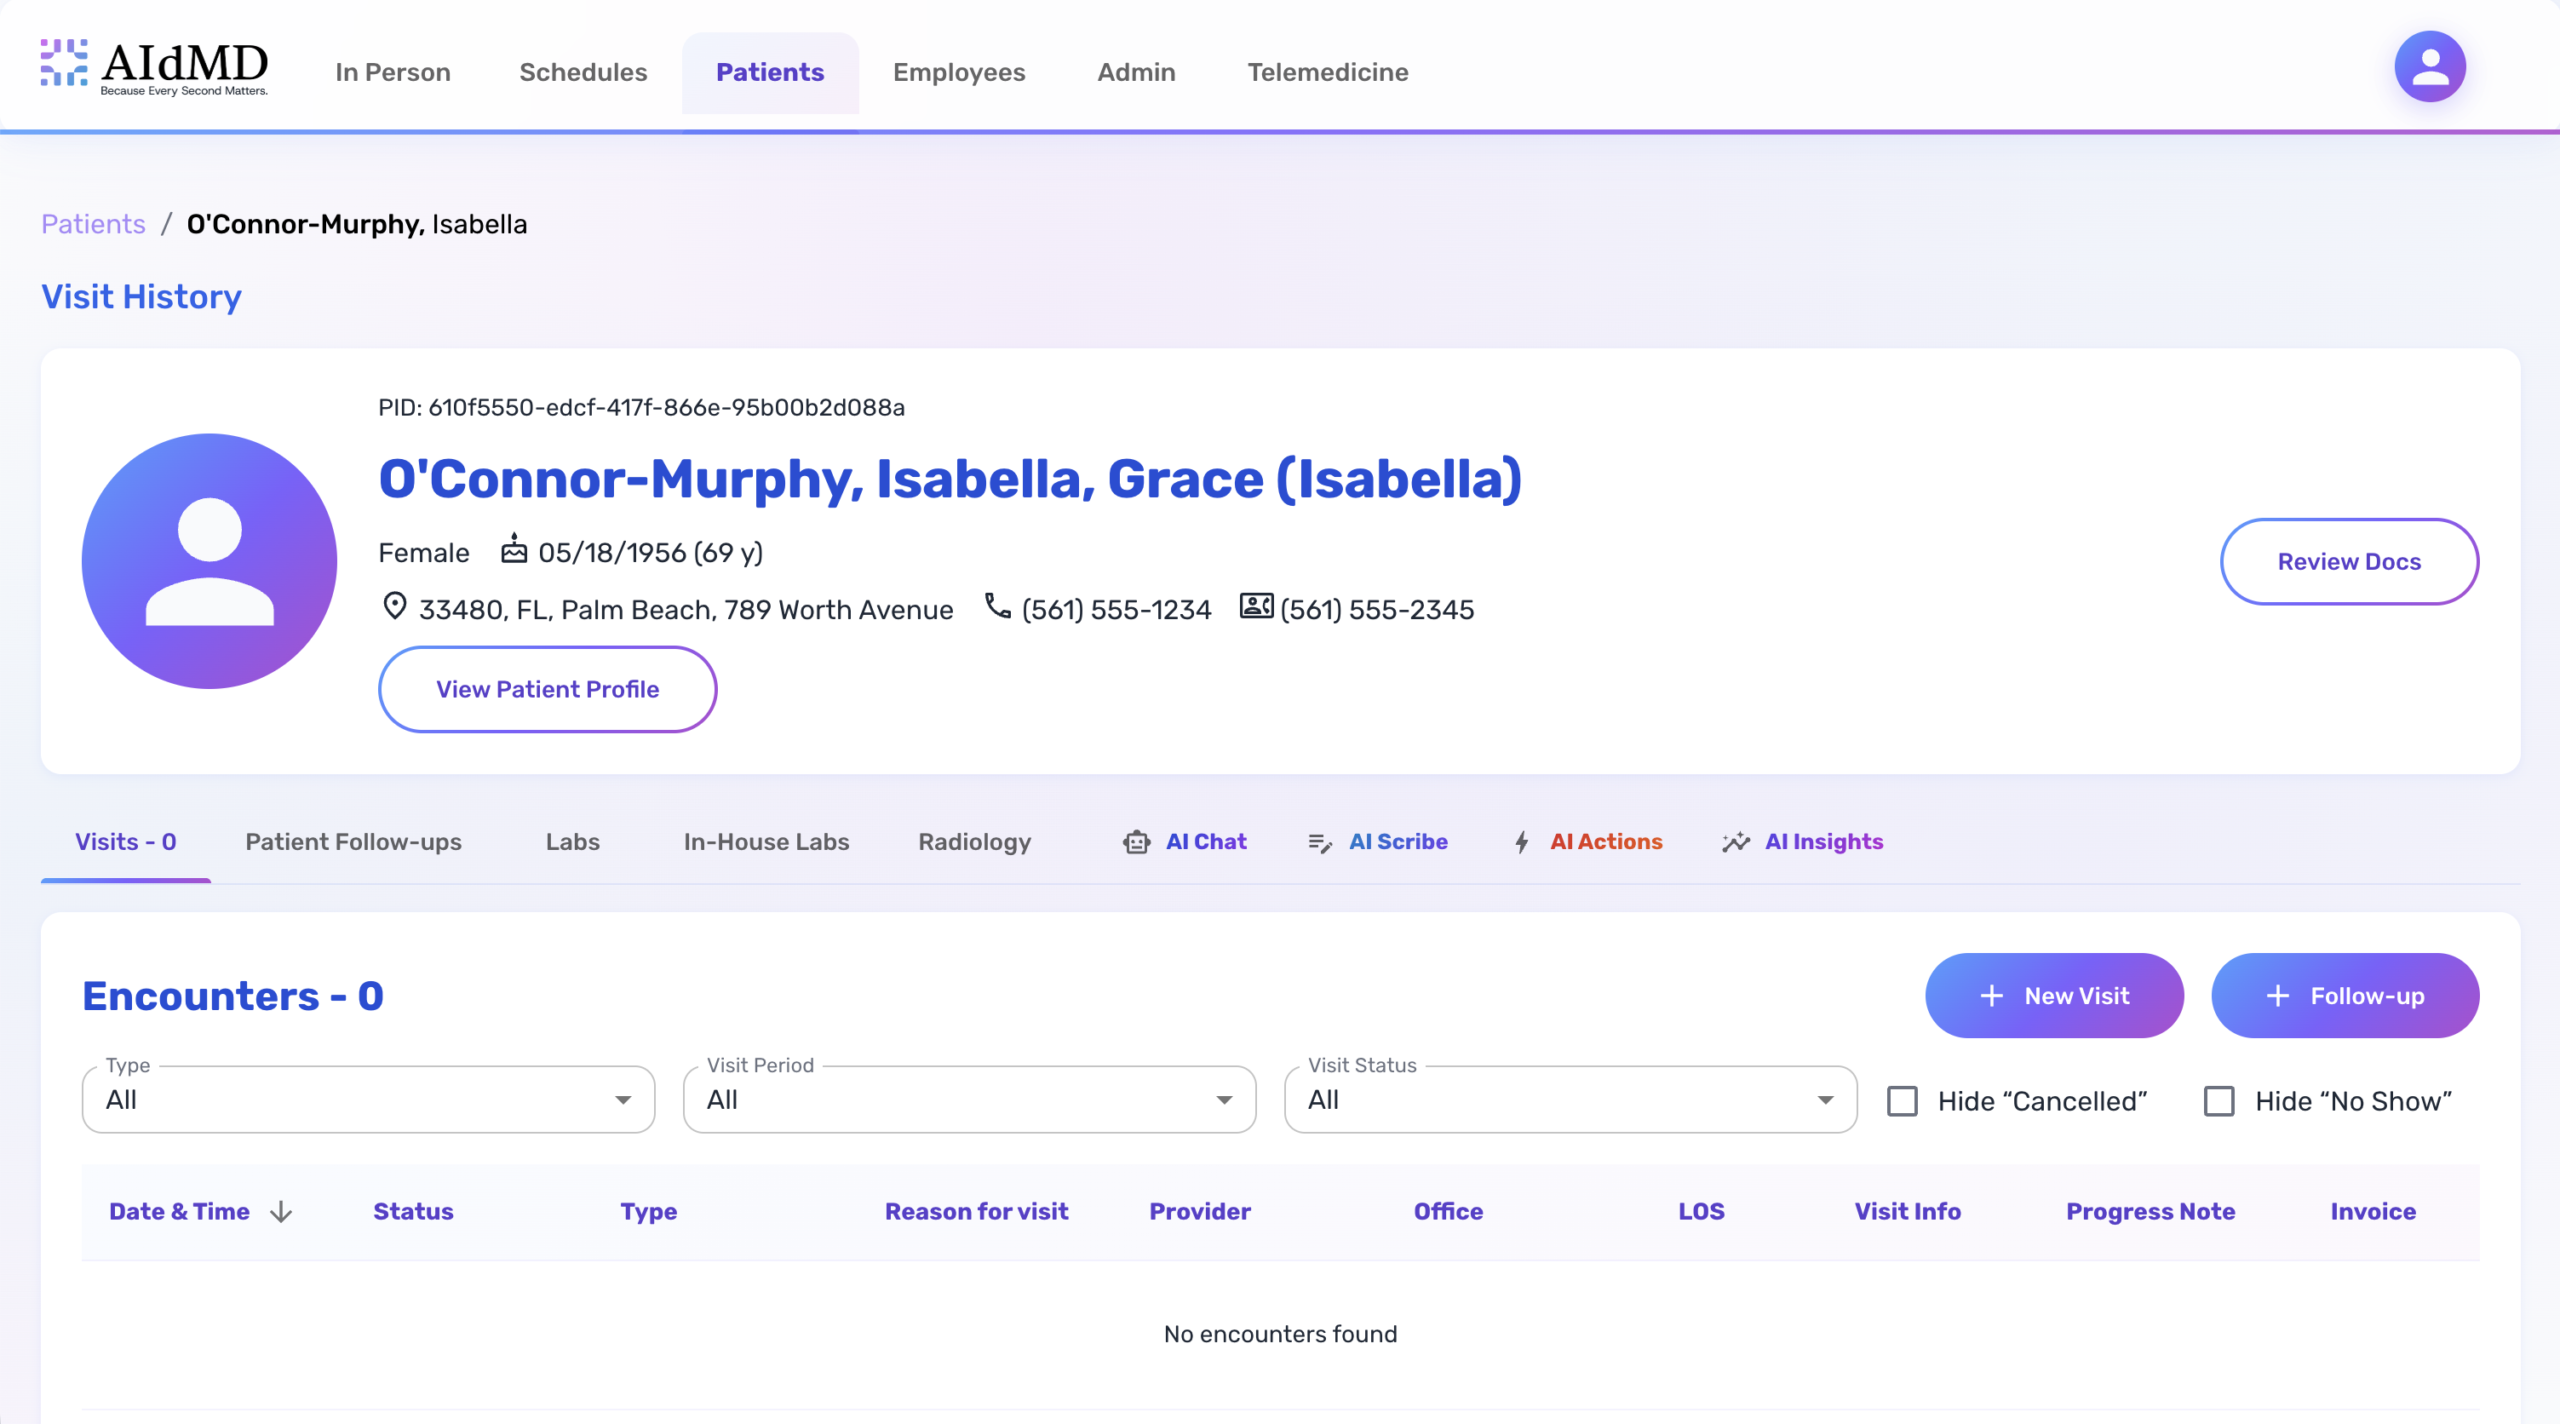
Task: Sort by Date & Time arrow icon
Action: point(281,1212)
